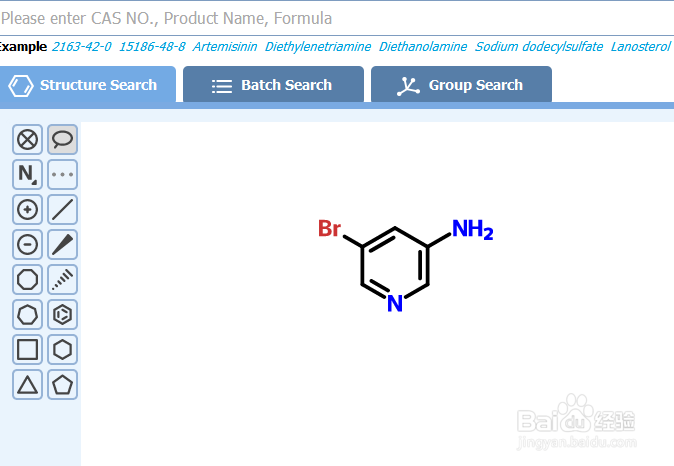
Task: Select the solid wedge bond tool
Action: tap(62, 245)
